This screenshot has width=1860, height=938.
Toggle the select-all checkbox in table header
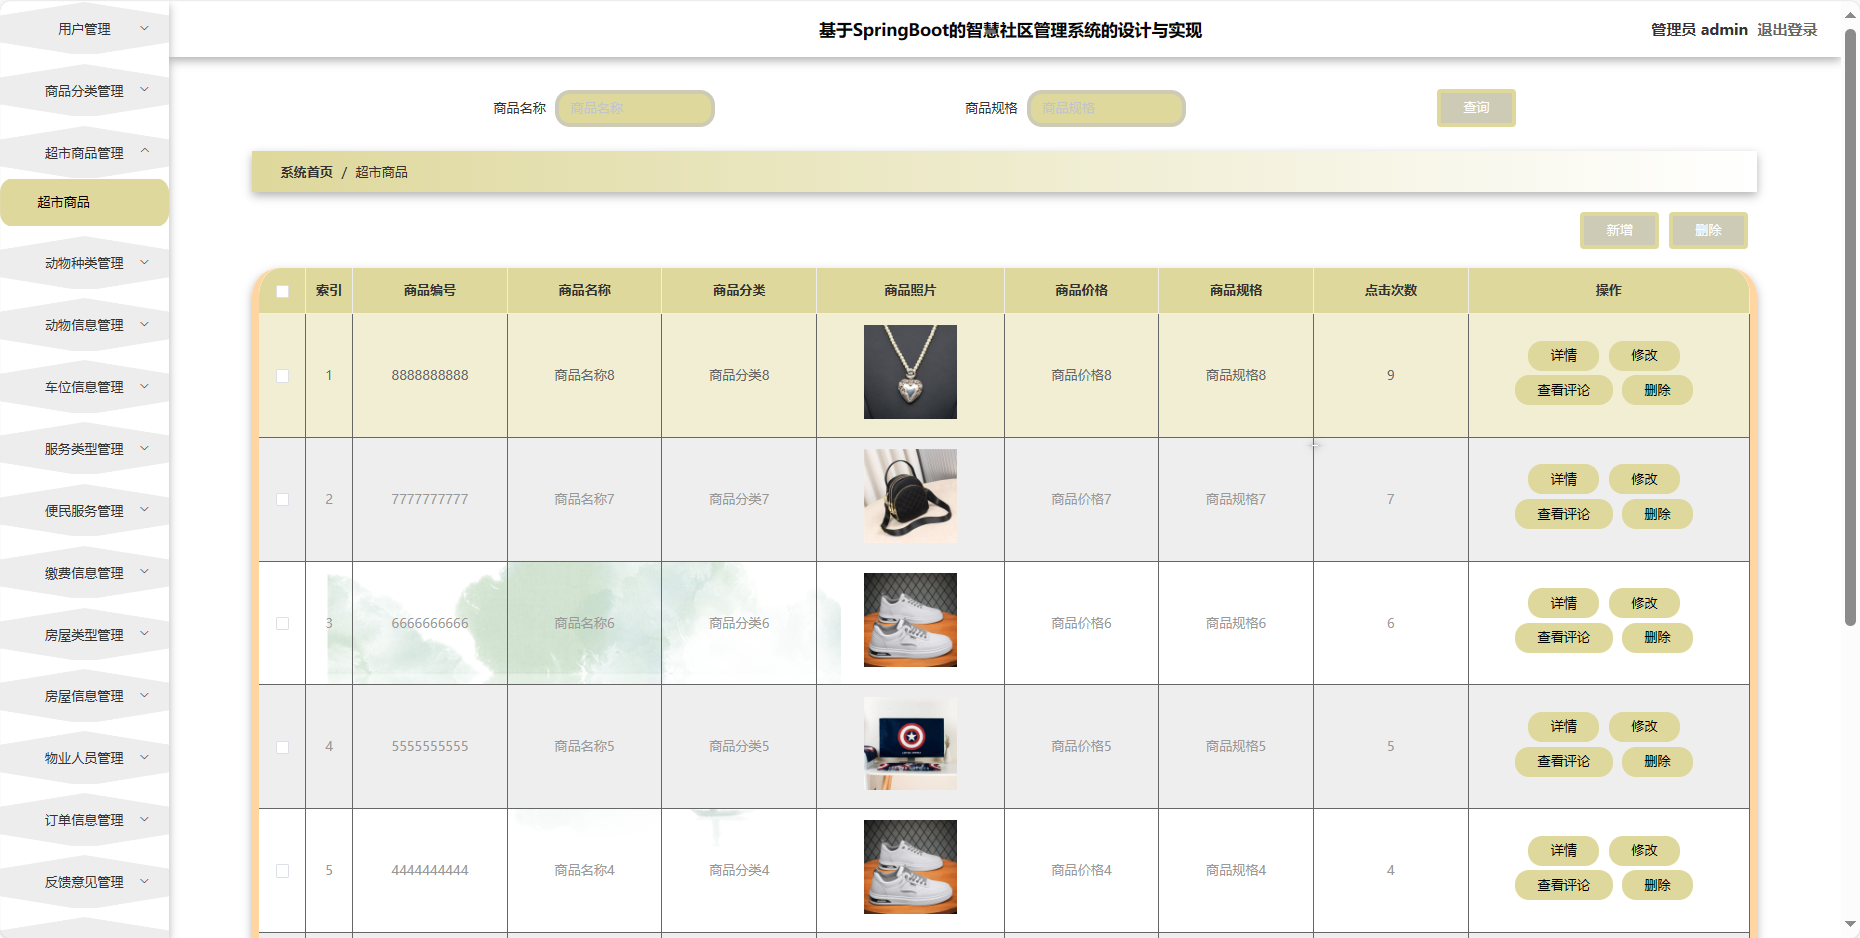[282, 291]
